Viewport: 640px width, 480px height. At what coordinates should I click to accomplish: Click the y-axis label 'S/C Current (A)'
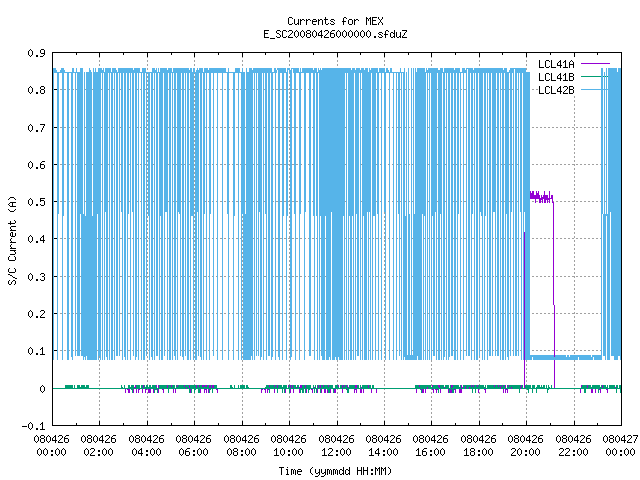pos(12,240)
